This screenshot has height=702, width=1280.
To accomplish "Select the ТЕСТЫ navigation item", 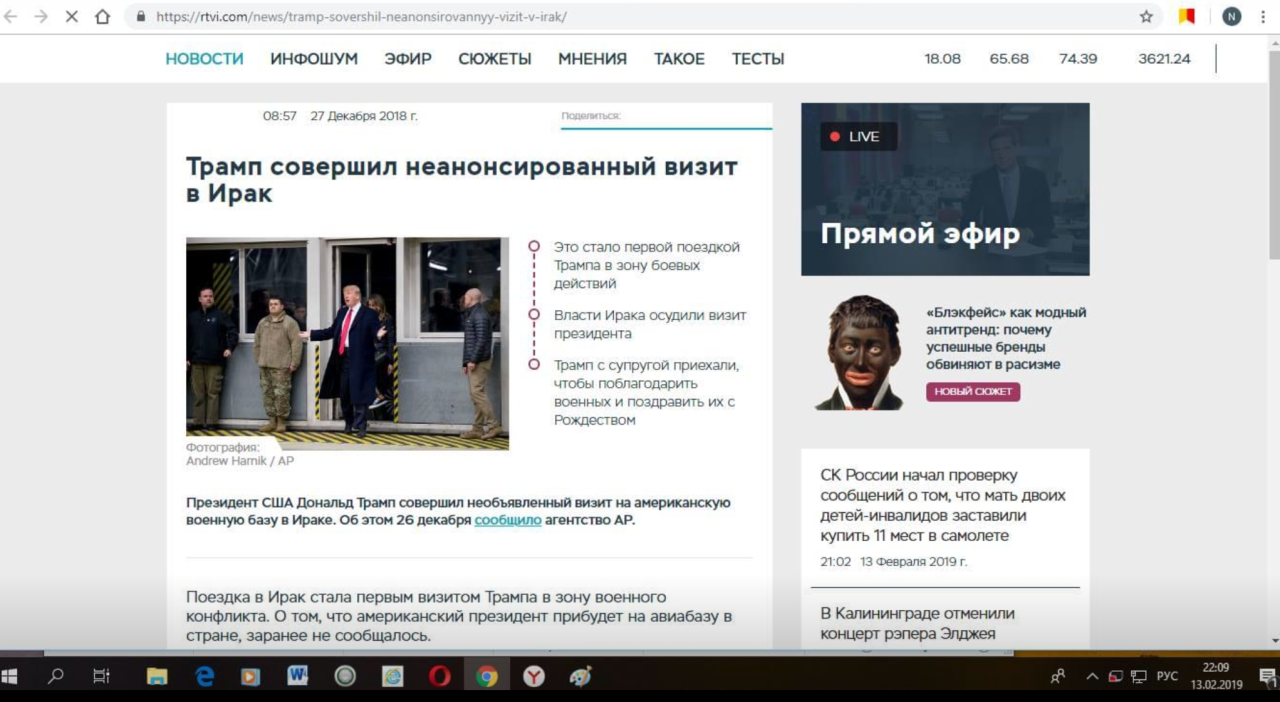I will click(x=757, y=59).
